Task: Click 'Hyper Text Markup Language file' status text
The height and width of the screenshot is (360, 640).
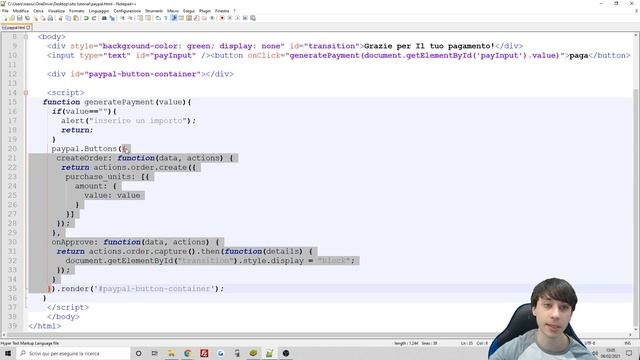Action: coord(29,343)
